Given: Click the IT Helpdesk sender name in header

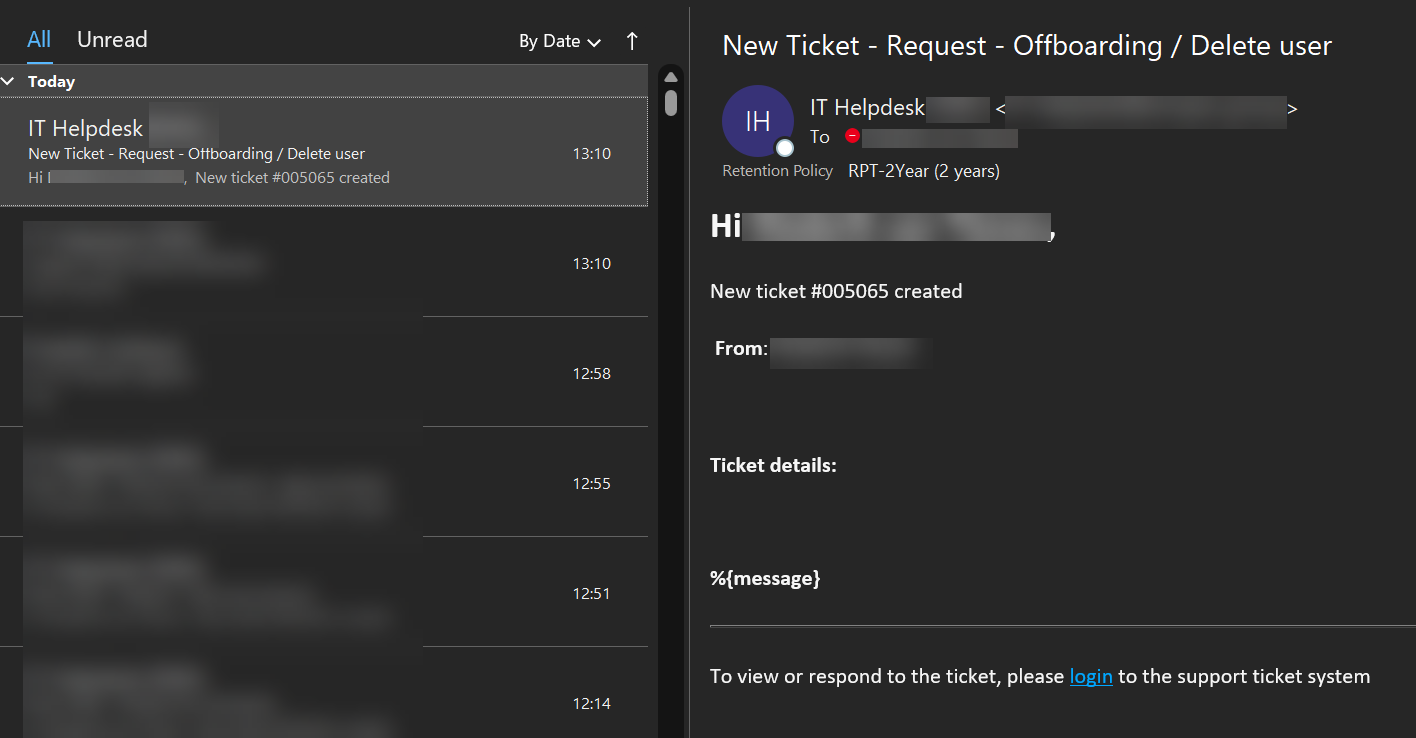Looking at the screenshot, I should coord(867,108).
